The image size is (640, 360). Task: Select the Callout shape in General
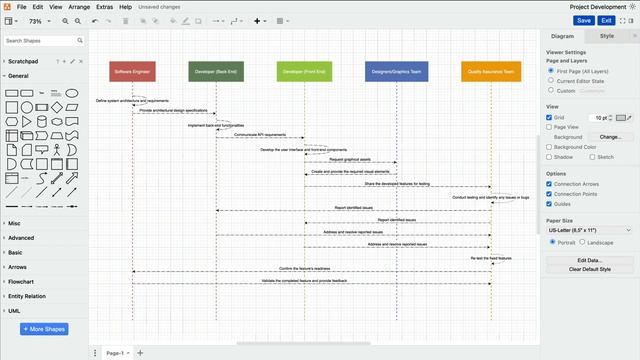(42, 150)
